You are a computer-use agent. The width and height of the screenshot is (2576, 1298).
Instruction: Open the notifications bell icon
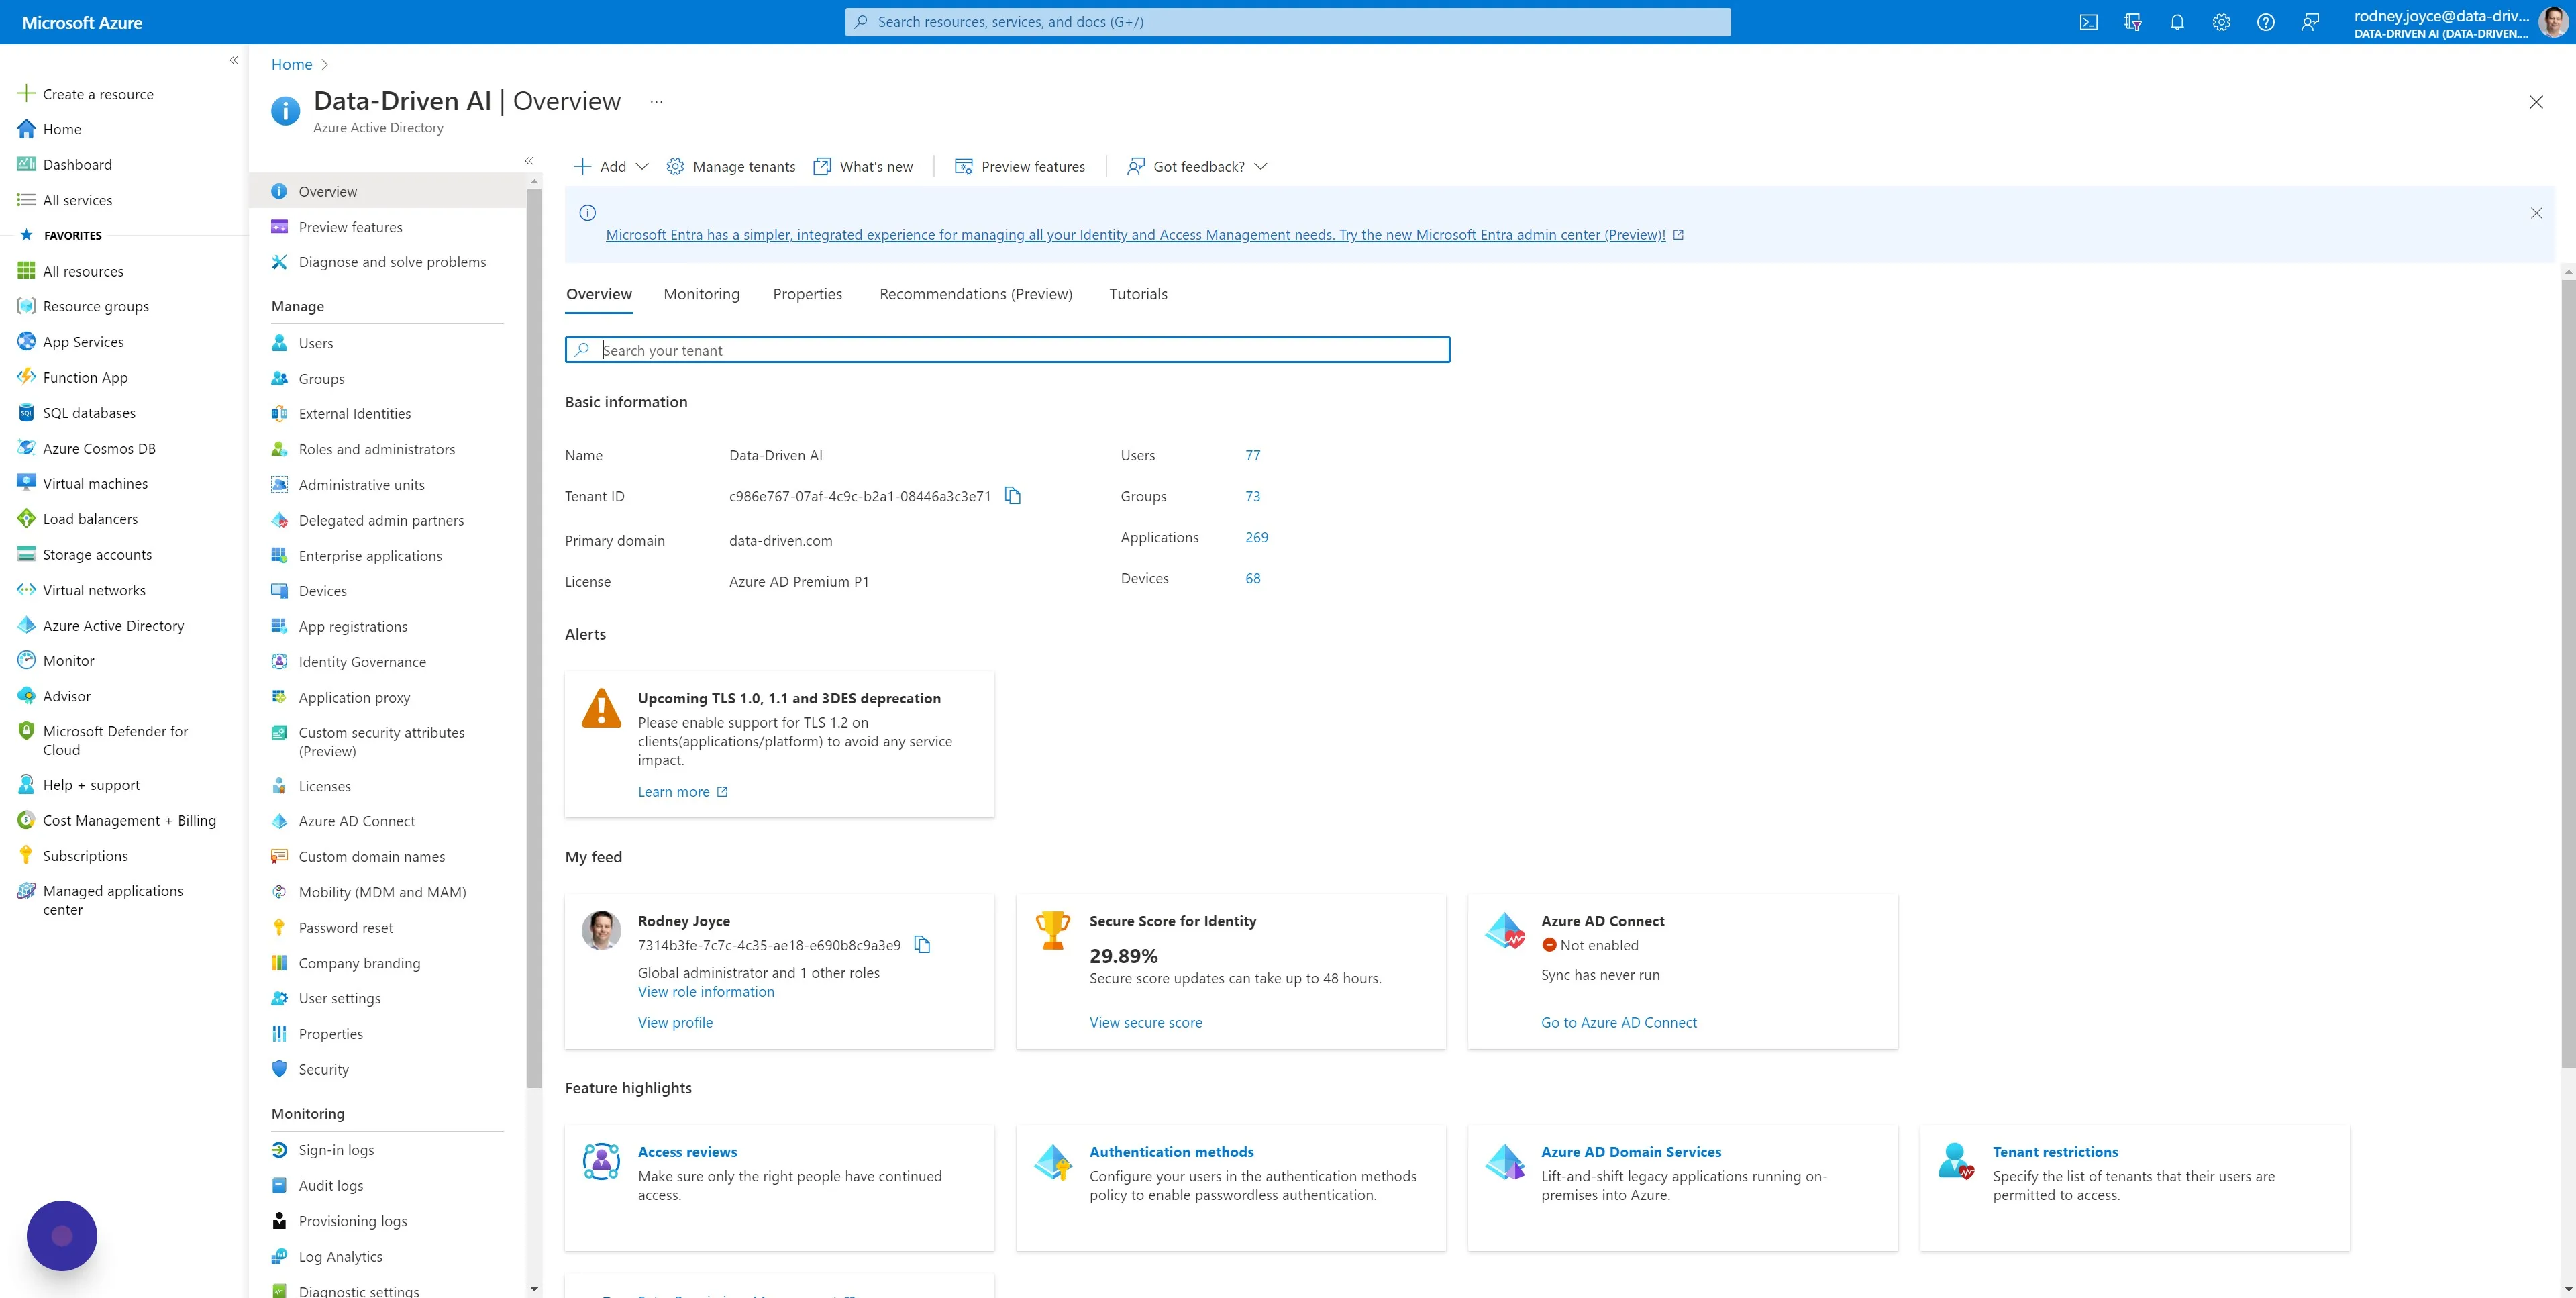[2177, 22]
